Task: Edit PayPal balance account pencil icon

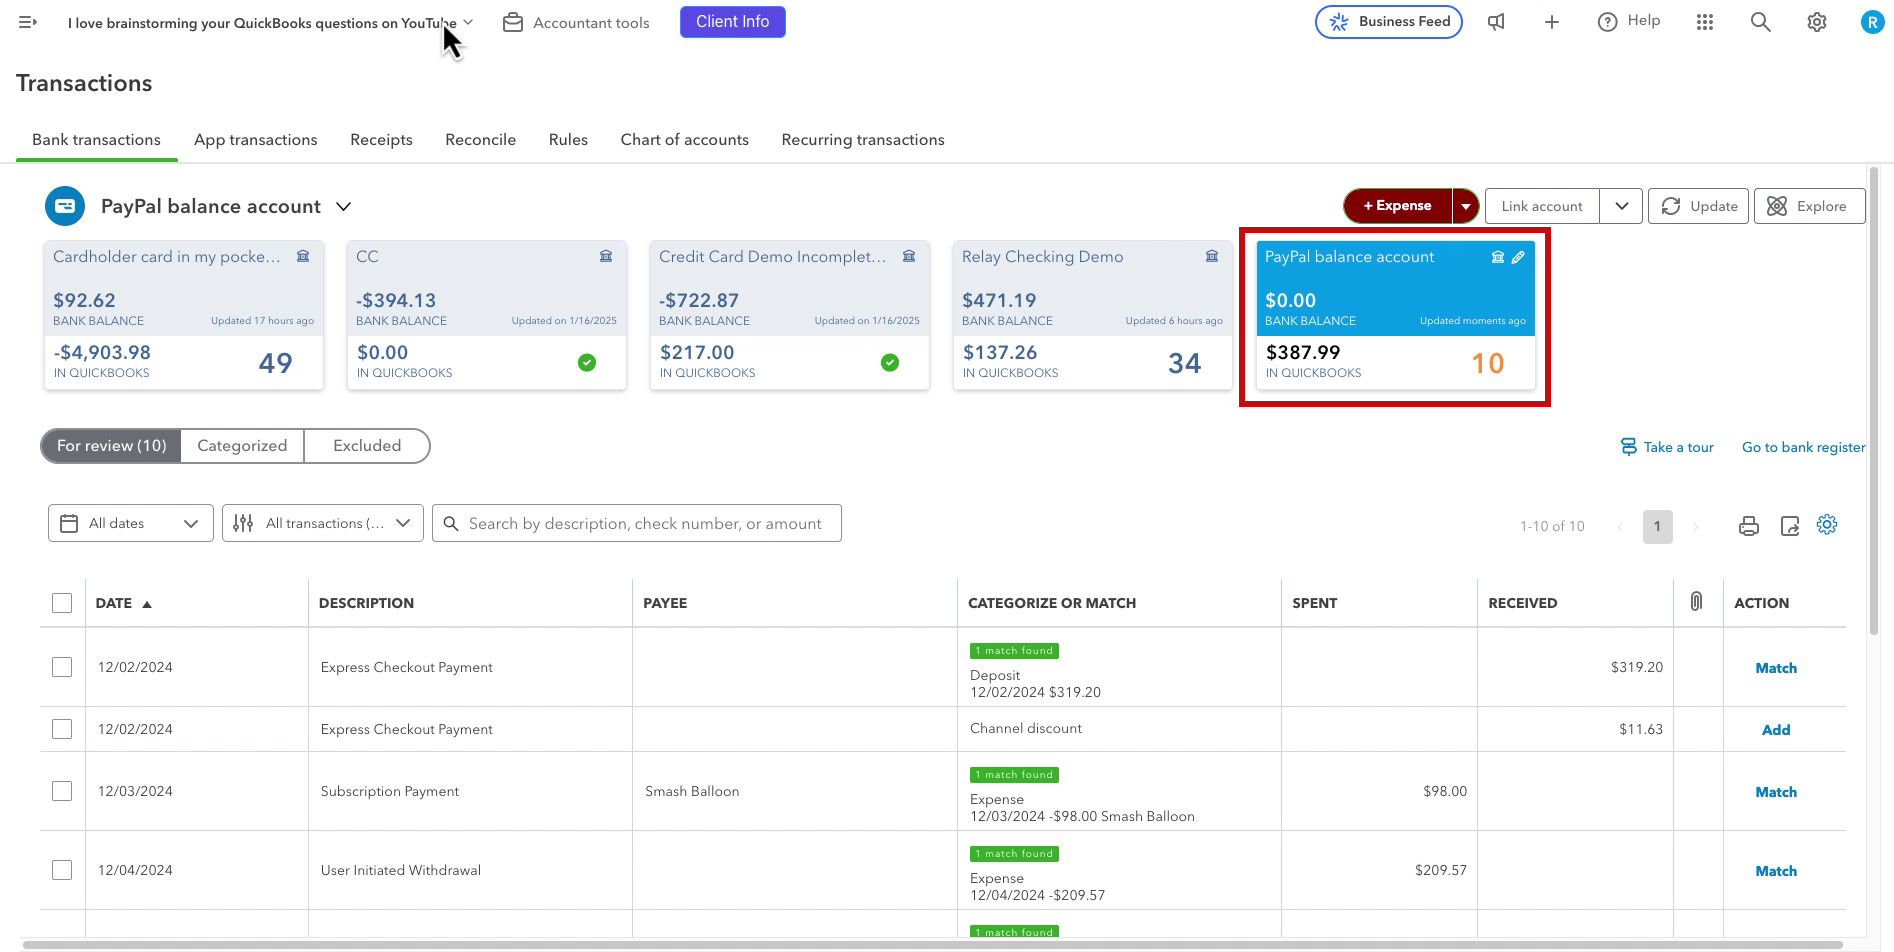Action: coord(1518,257)
